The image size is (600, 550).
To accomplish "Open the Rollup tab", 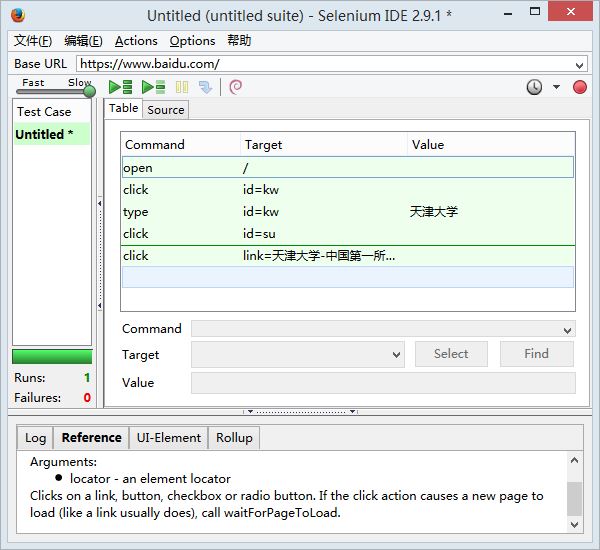I will (x=234, y=437).
